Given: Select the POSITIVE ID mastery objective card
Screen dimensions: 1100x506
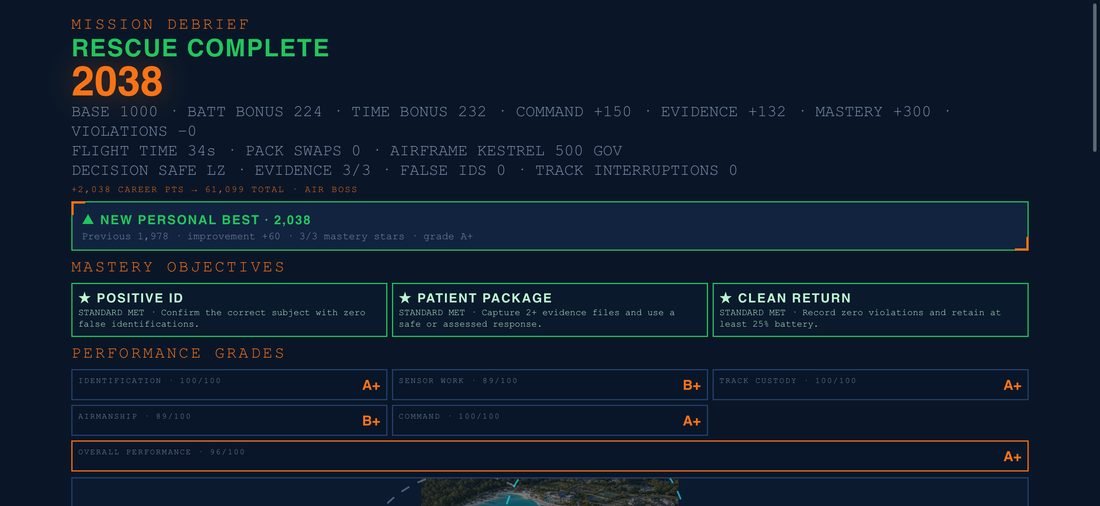Looking at the screenshot, I should click(229, 310).
